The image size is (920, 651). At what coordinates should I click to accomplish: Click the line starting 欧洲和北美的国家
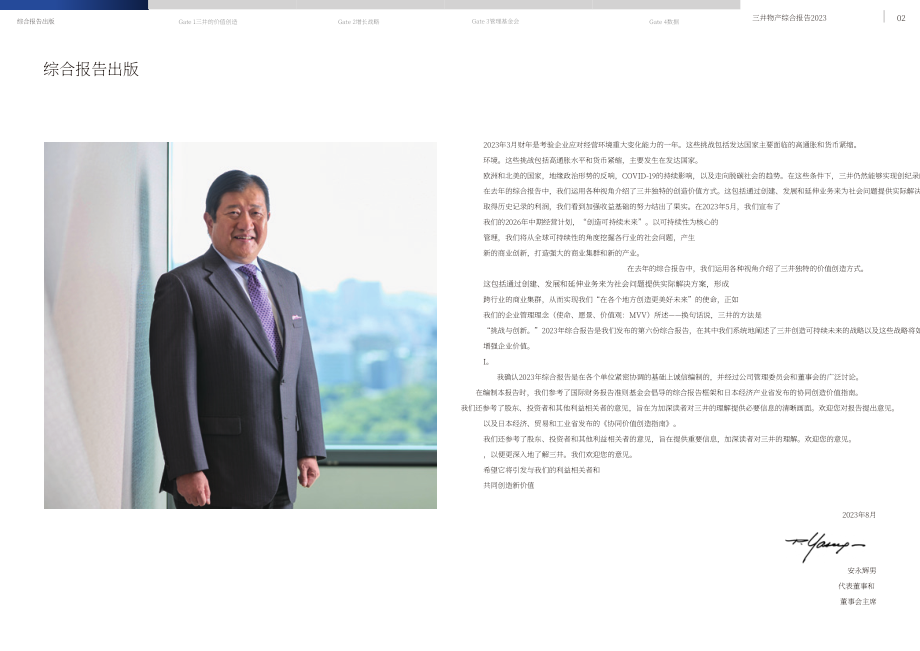(x=701, y=175)
